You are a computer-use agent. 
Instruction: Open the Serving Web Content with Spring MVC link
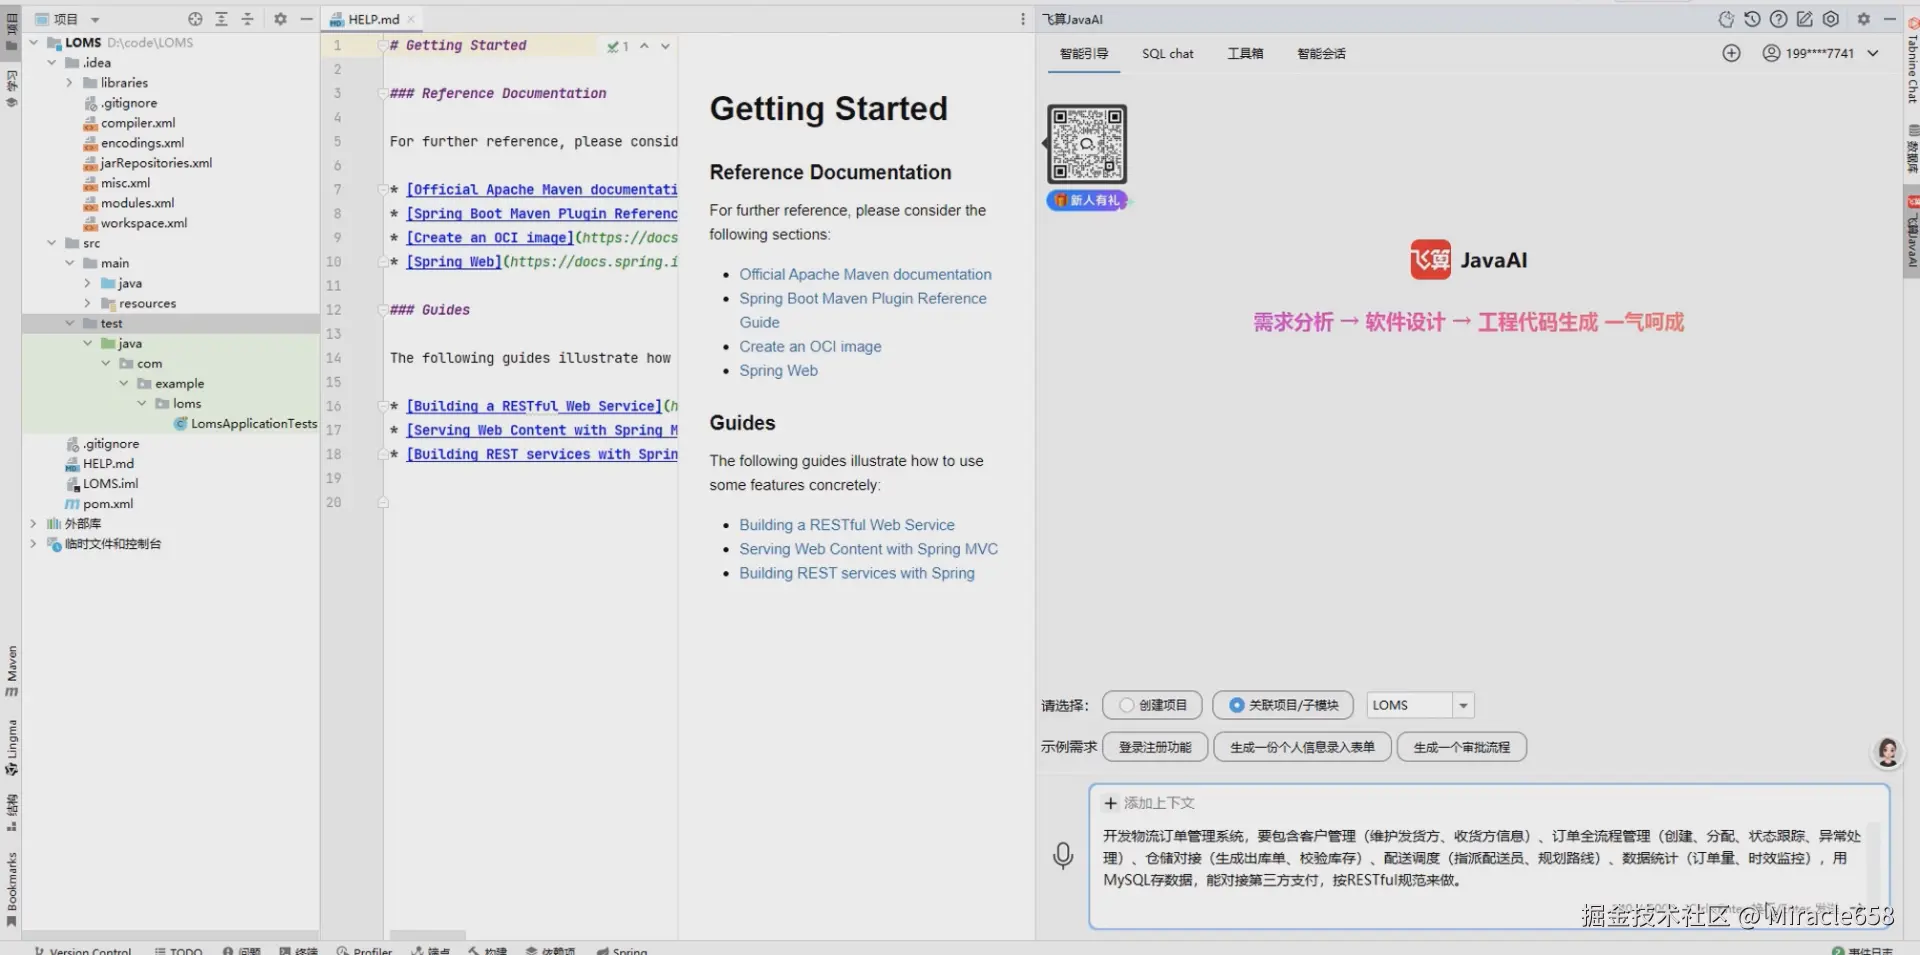click(x=868, y=549)
